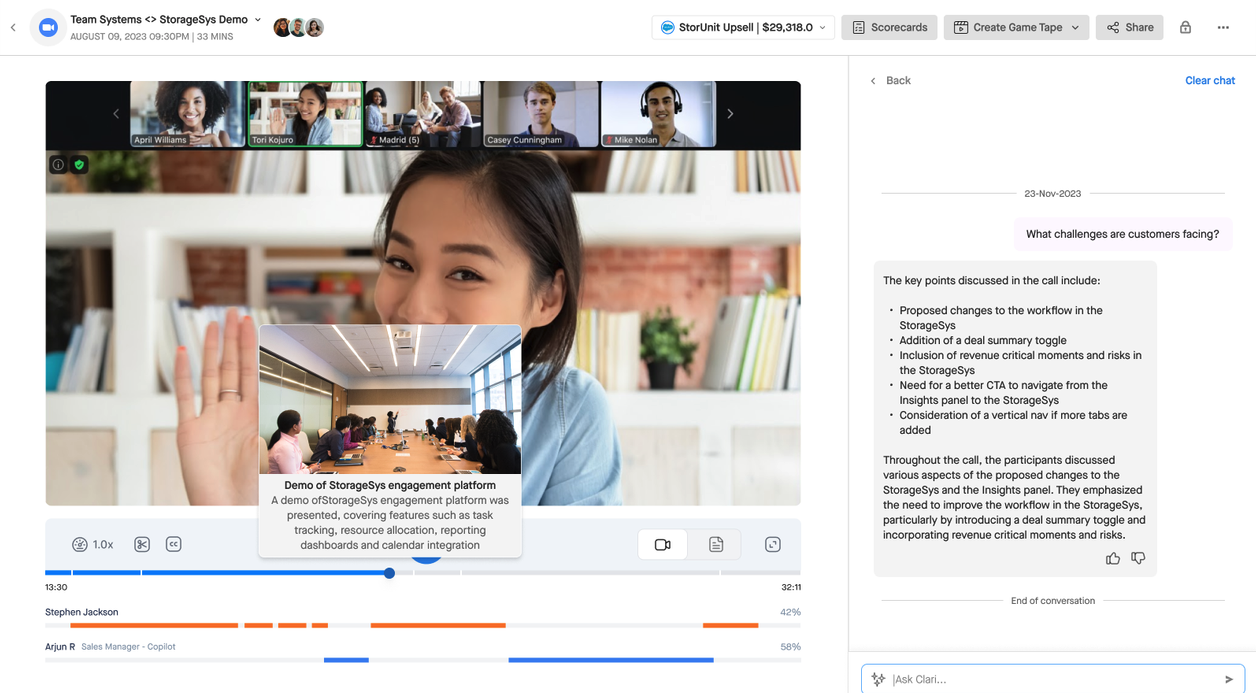Select Casey Cunningham video thumbnail
The height and width of the screenshot is (693, 1256).
click(x=541, y=114)
